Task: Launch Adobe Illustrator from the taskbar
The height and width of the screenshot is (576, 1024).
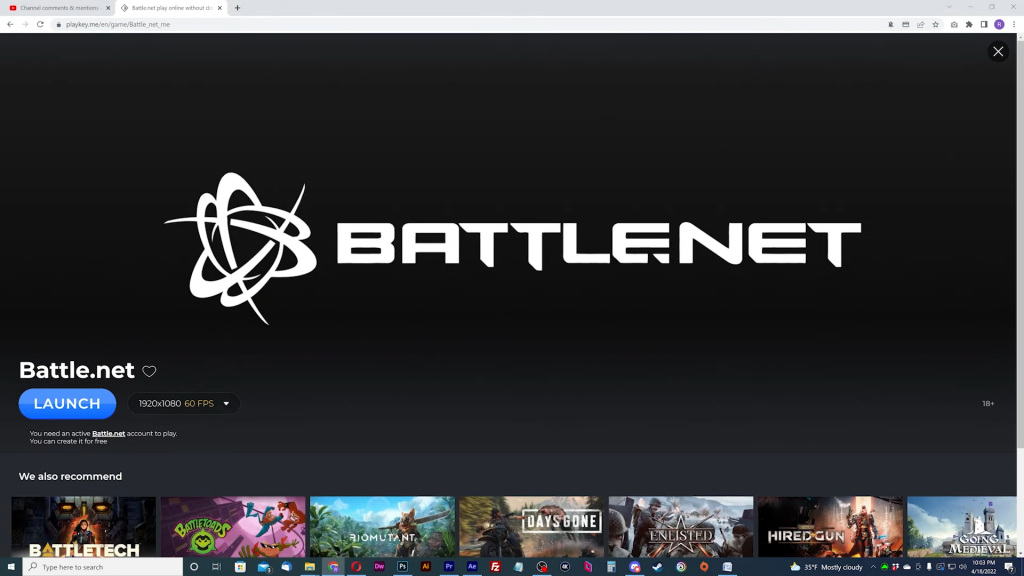Action: (x=426, y=567)
